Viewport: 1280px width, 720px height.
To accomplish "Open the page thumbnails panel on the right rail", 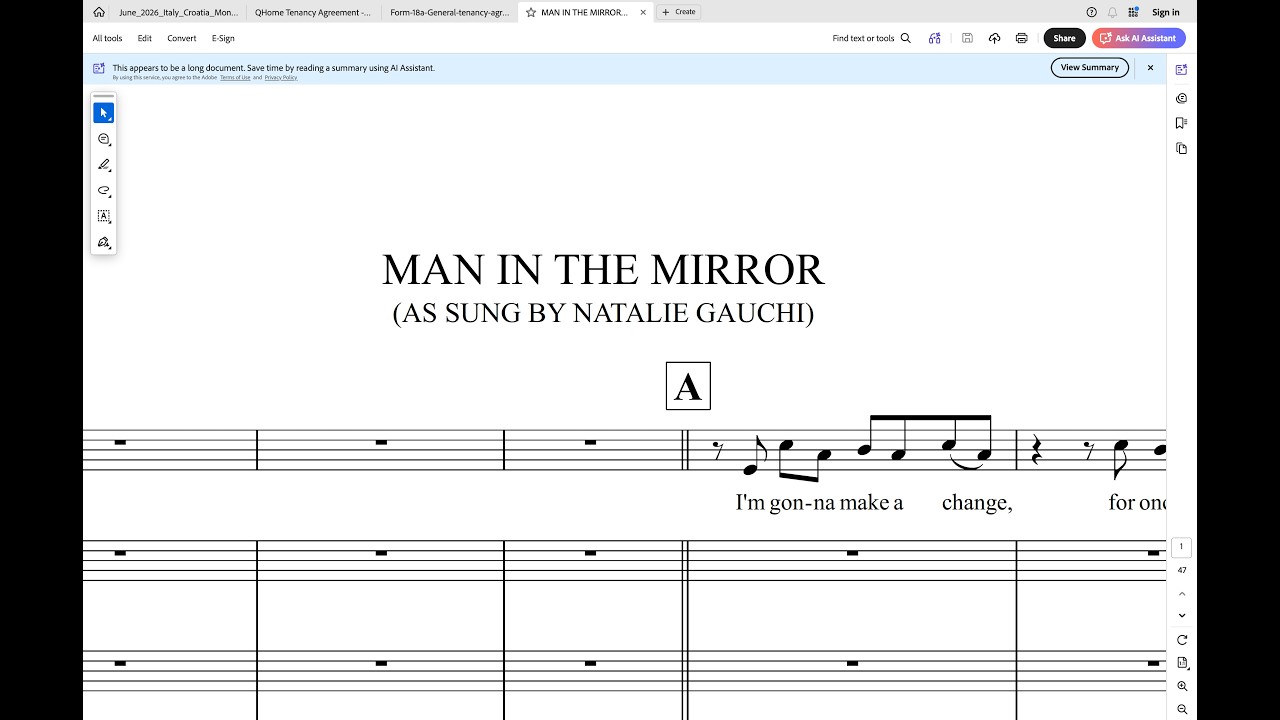I will click(1181, 148).
